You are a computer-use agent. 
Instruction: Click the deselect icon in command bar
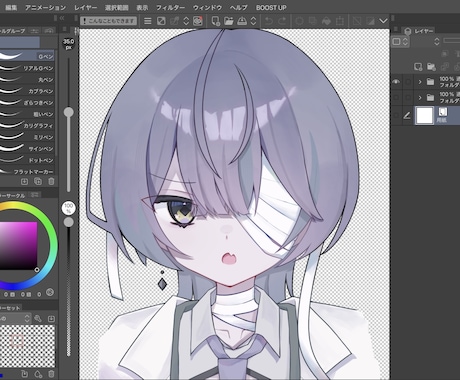coord(357,21)
